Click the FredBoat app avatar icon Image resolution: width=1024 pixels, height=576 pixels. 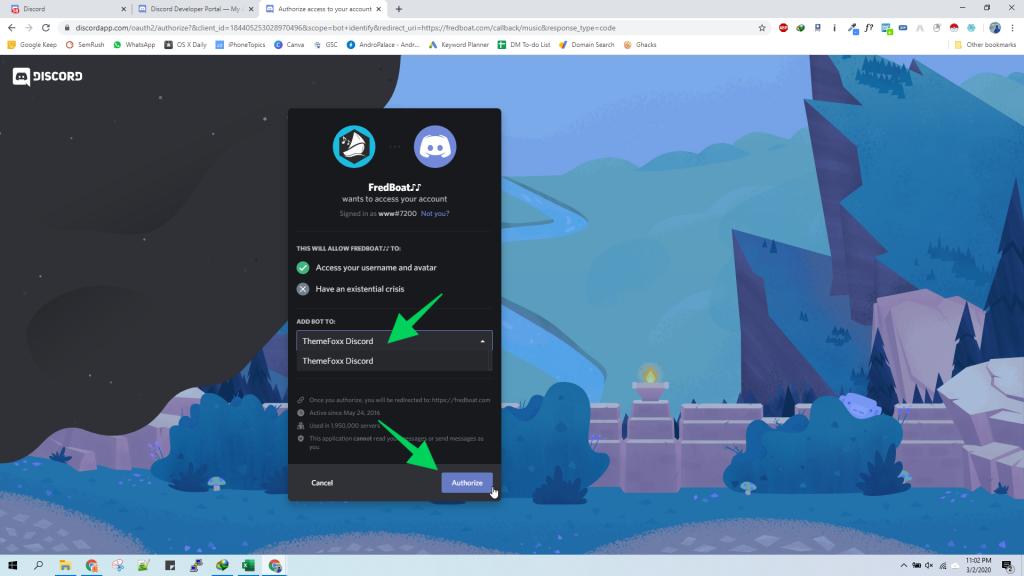[x=354, y=146]
